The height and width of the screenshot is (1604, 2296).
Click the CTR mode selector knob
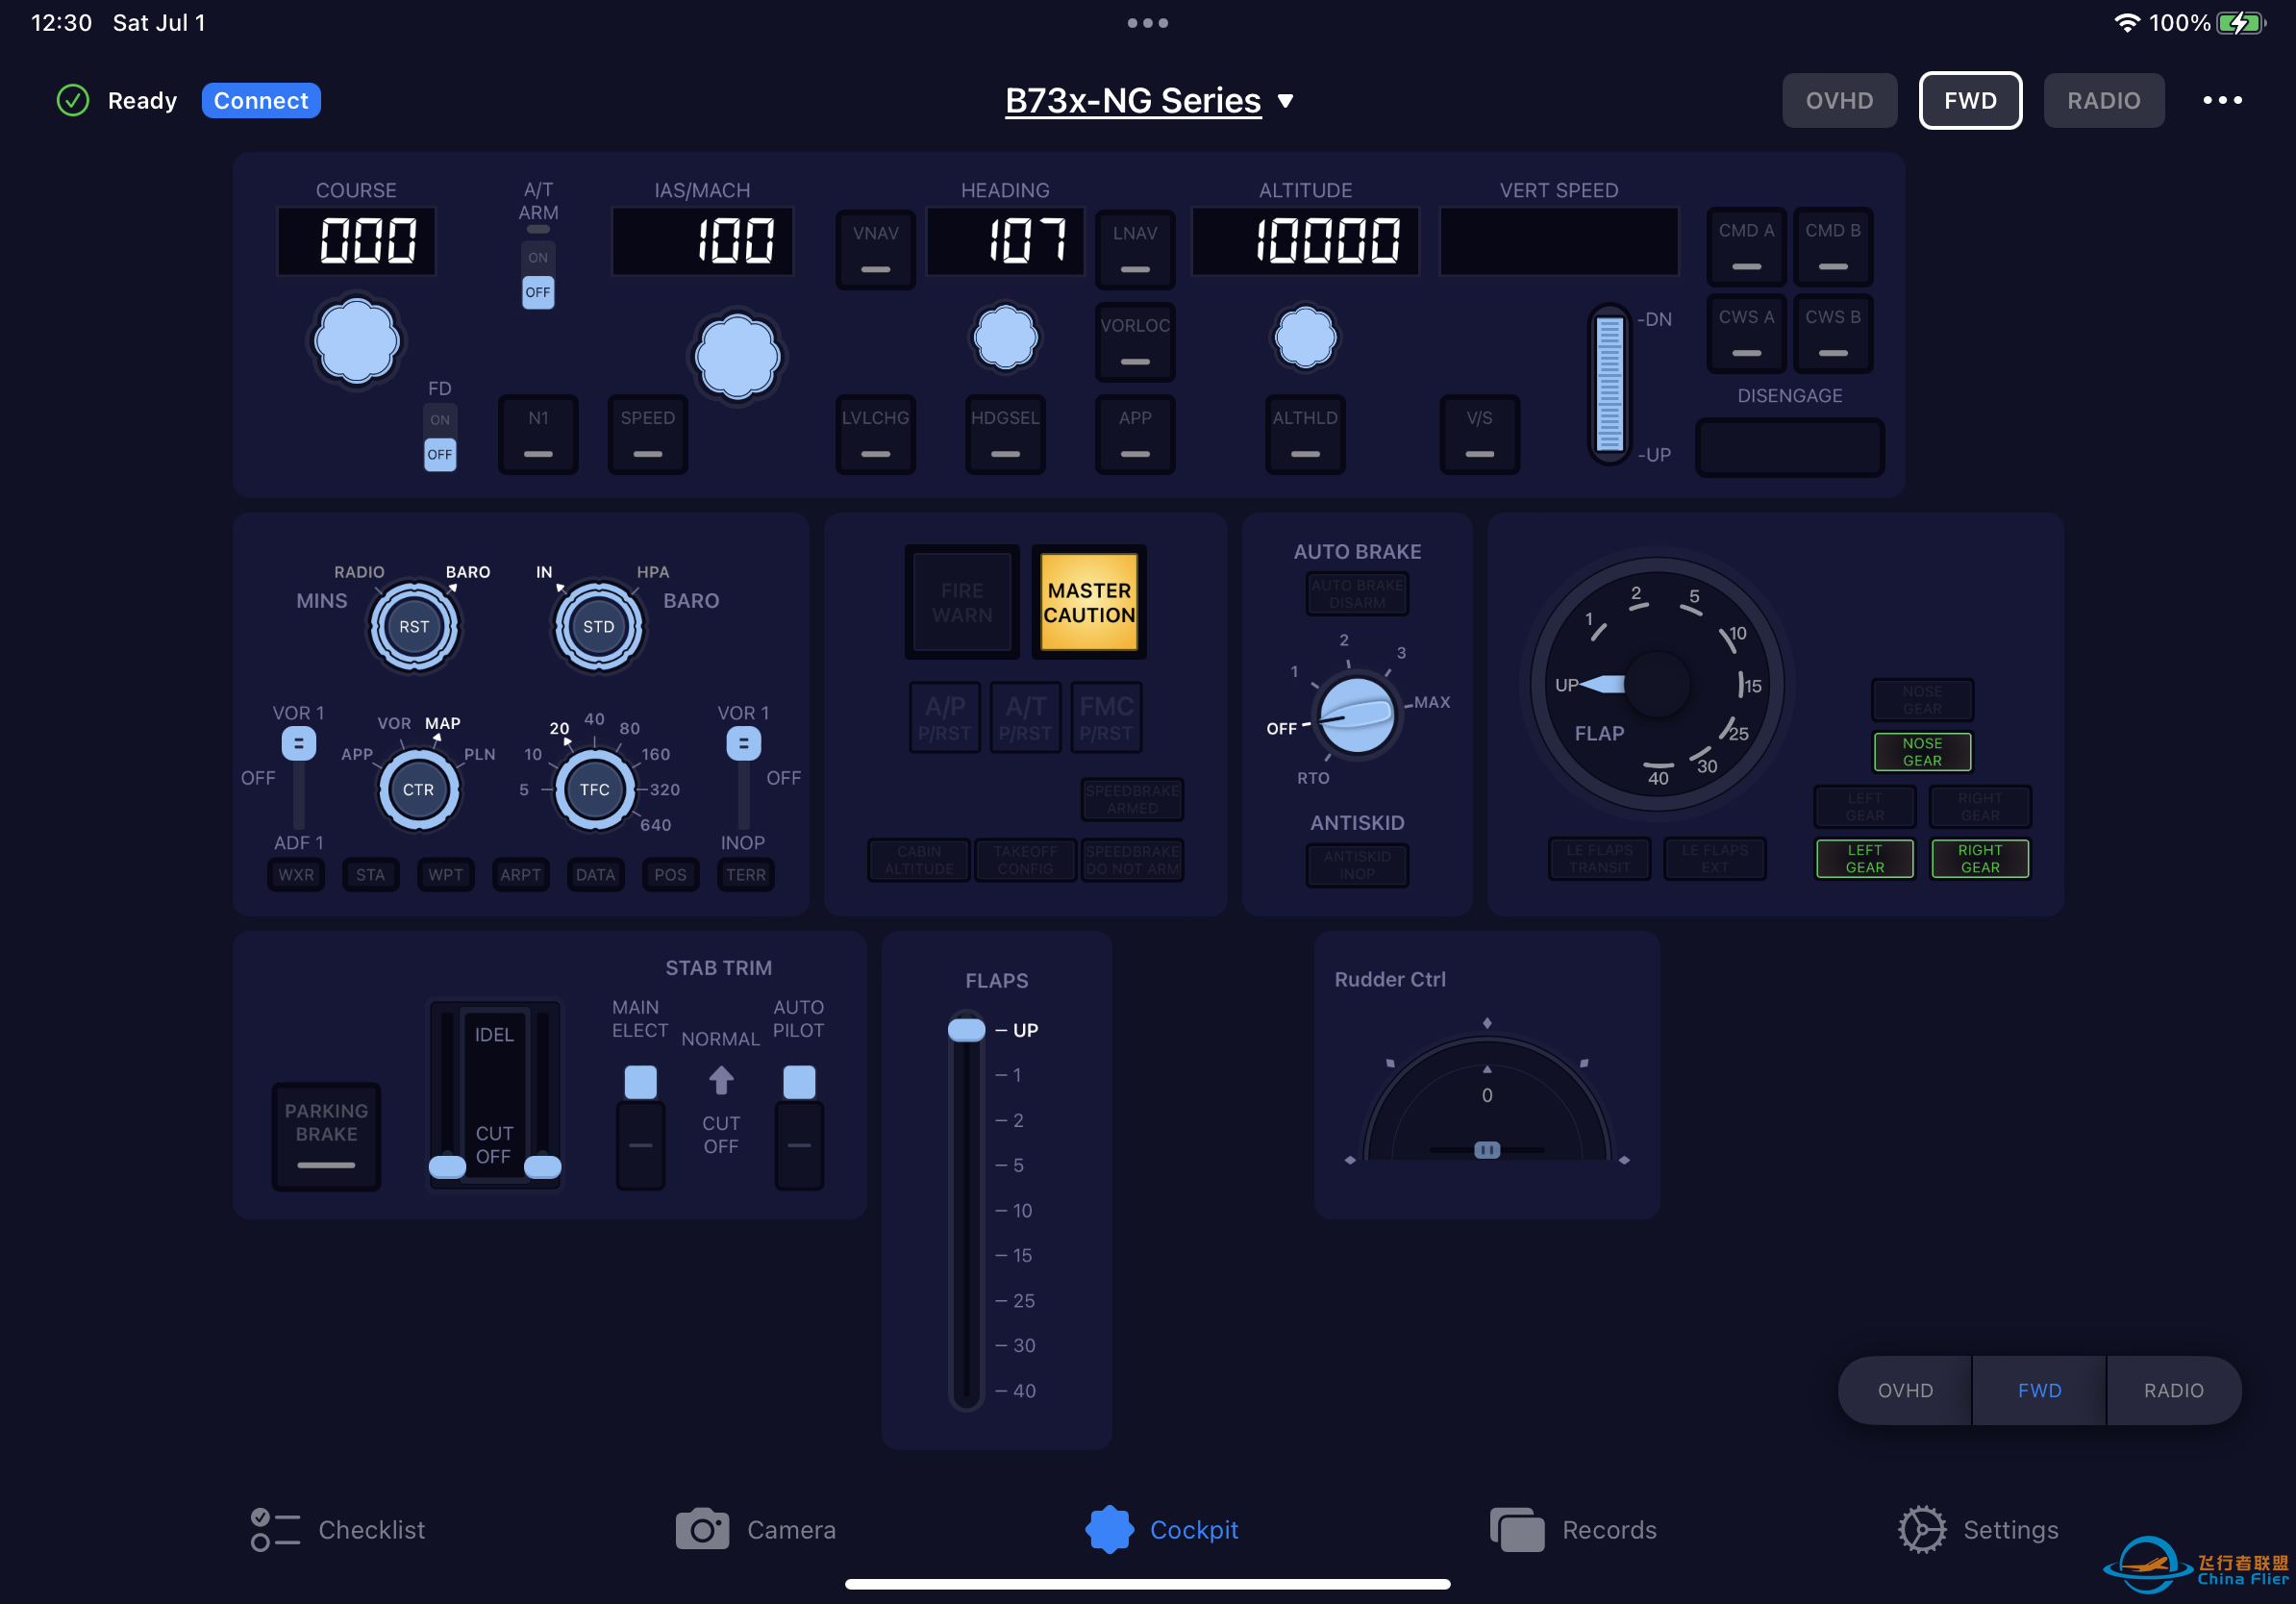(418, 789)
